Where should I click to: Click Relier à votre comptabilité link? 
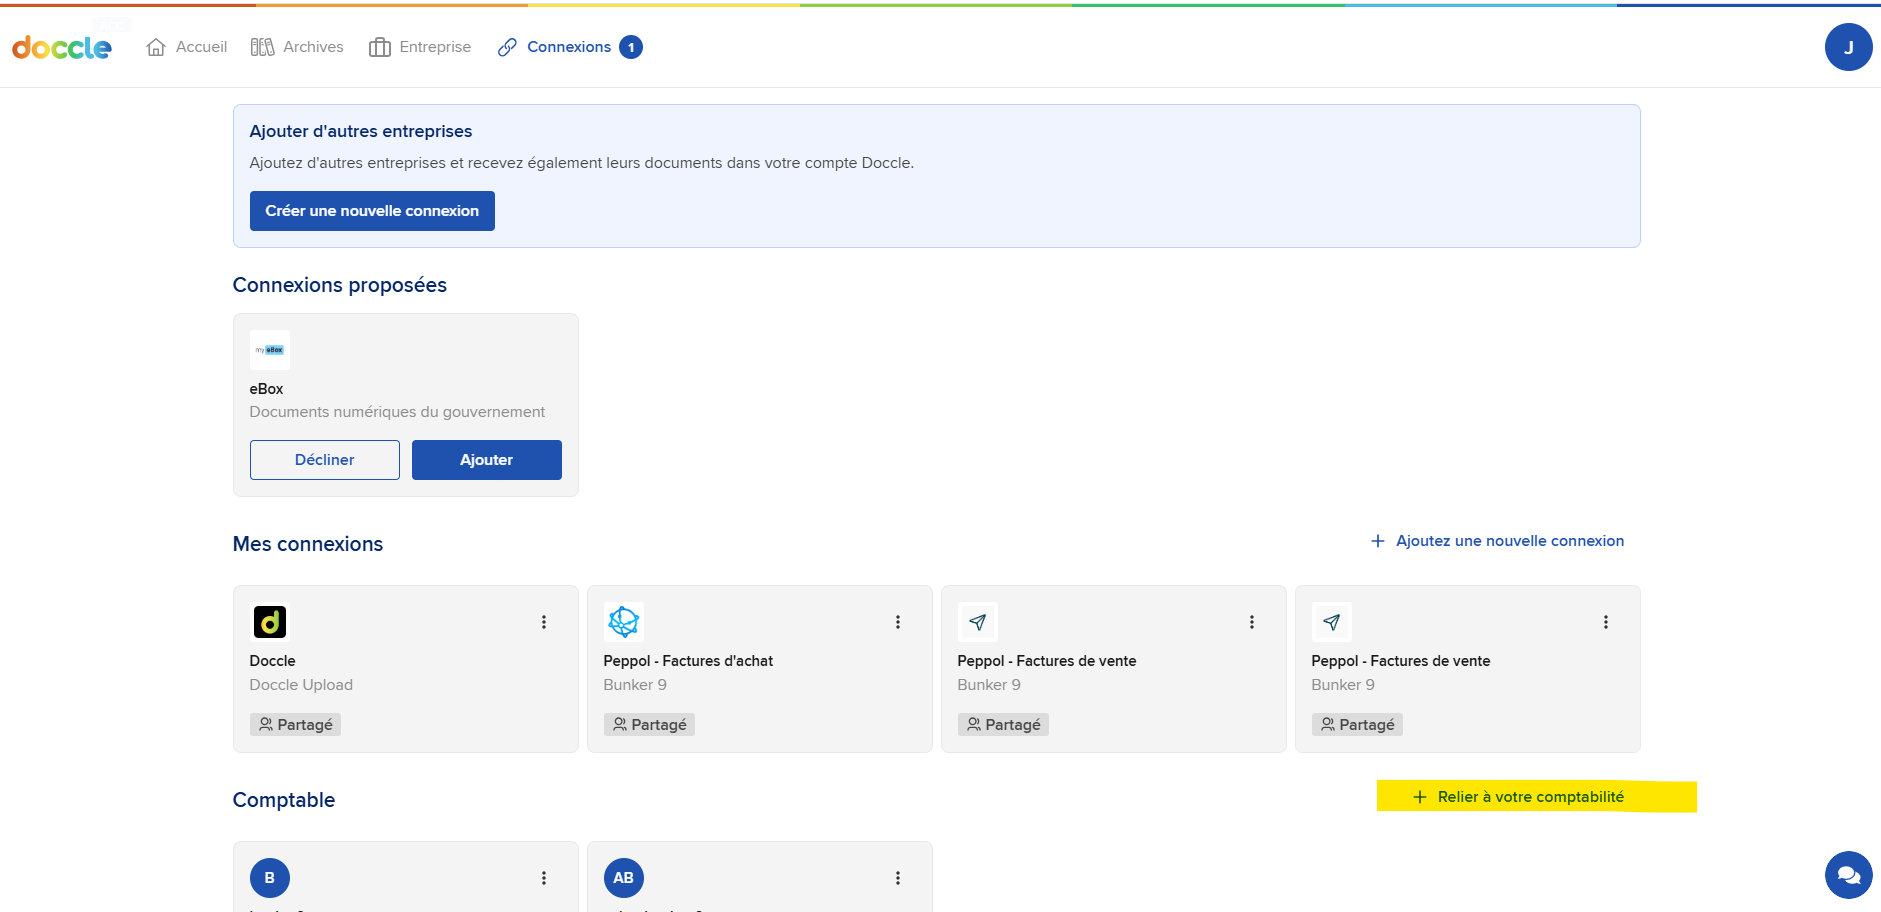click(x=1518, y=797)
